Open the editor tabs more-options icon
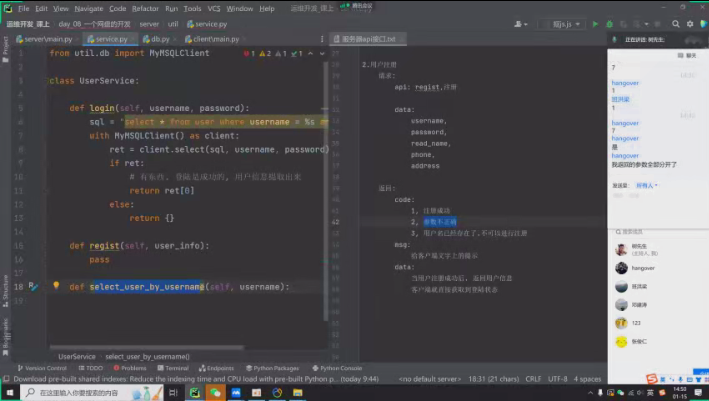 (x=322, y=39)
